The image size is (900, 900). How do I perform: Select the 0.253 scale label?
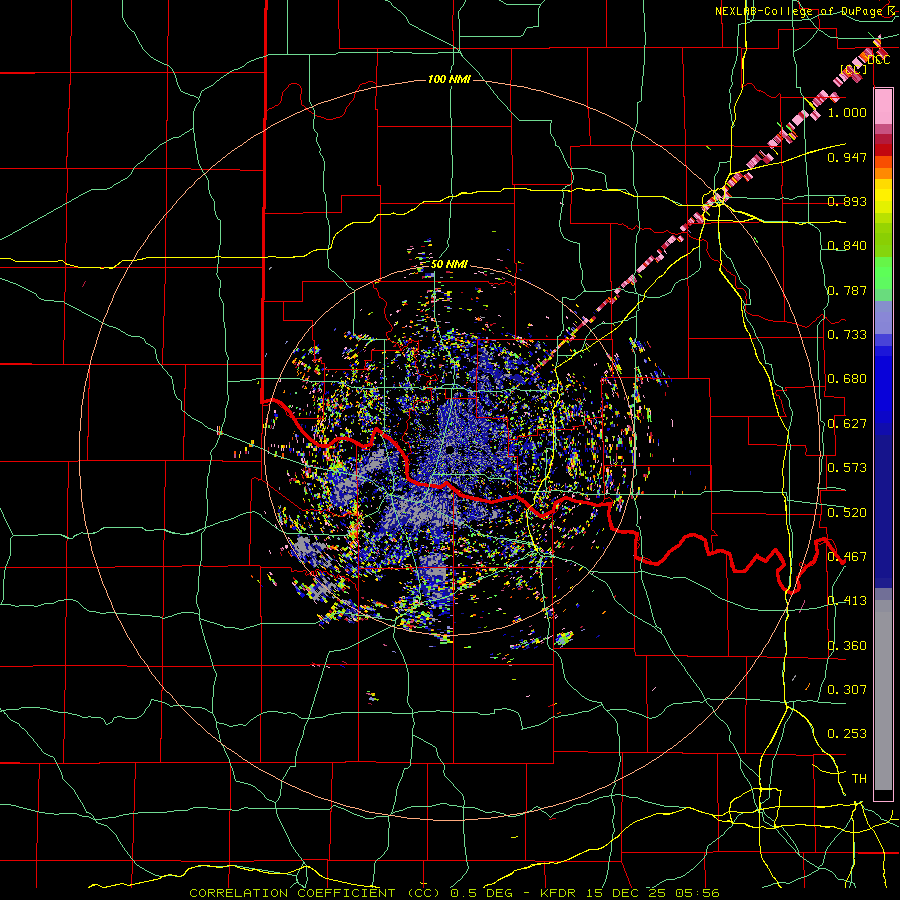click(x=847, y=734)
